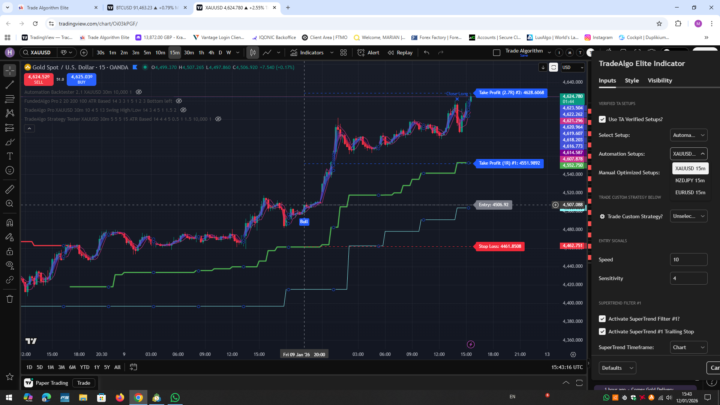Reload the browser page
720x405 pixels.
tap(35, 23)
